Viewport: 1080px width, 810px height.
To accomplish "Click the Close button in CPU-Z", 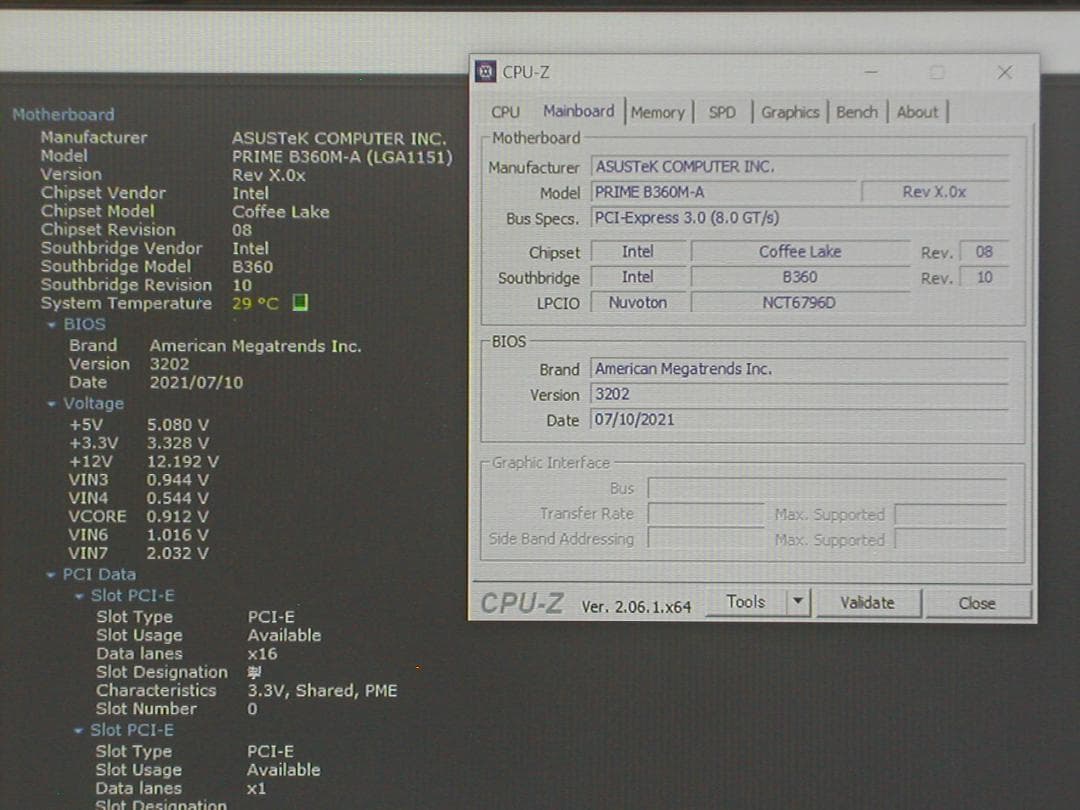I will (x=976, y=603).
